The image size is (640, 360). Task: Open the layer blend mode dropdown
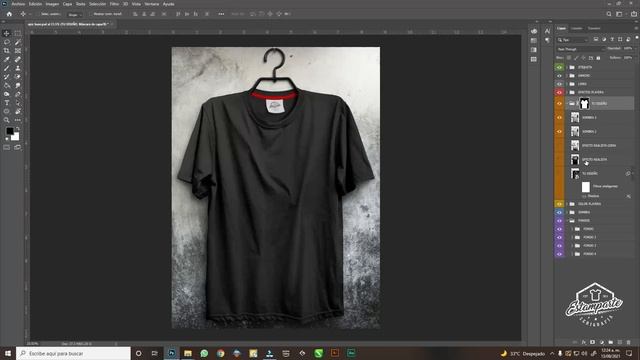pyautogui.click(x=580, y=49)
